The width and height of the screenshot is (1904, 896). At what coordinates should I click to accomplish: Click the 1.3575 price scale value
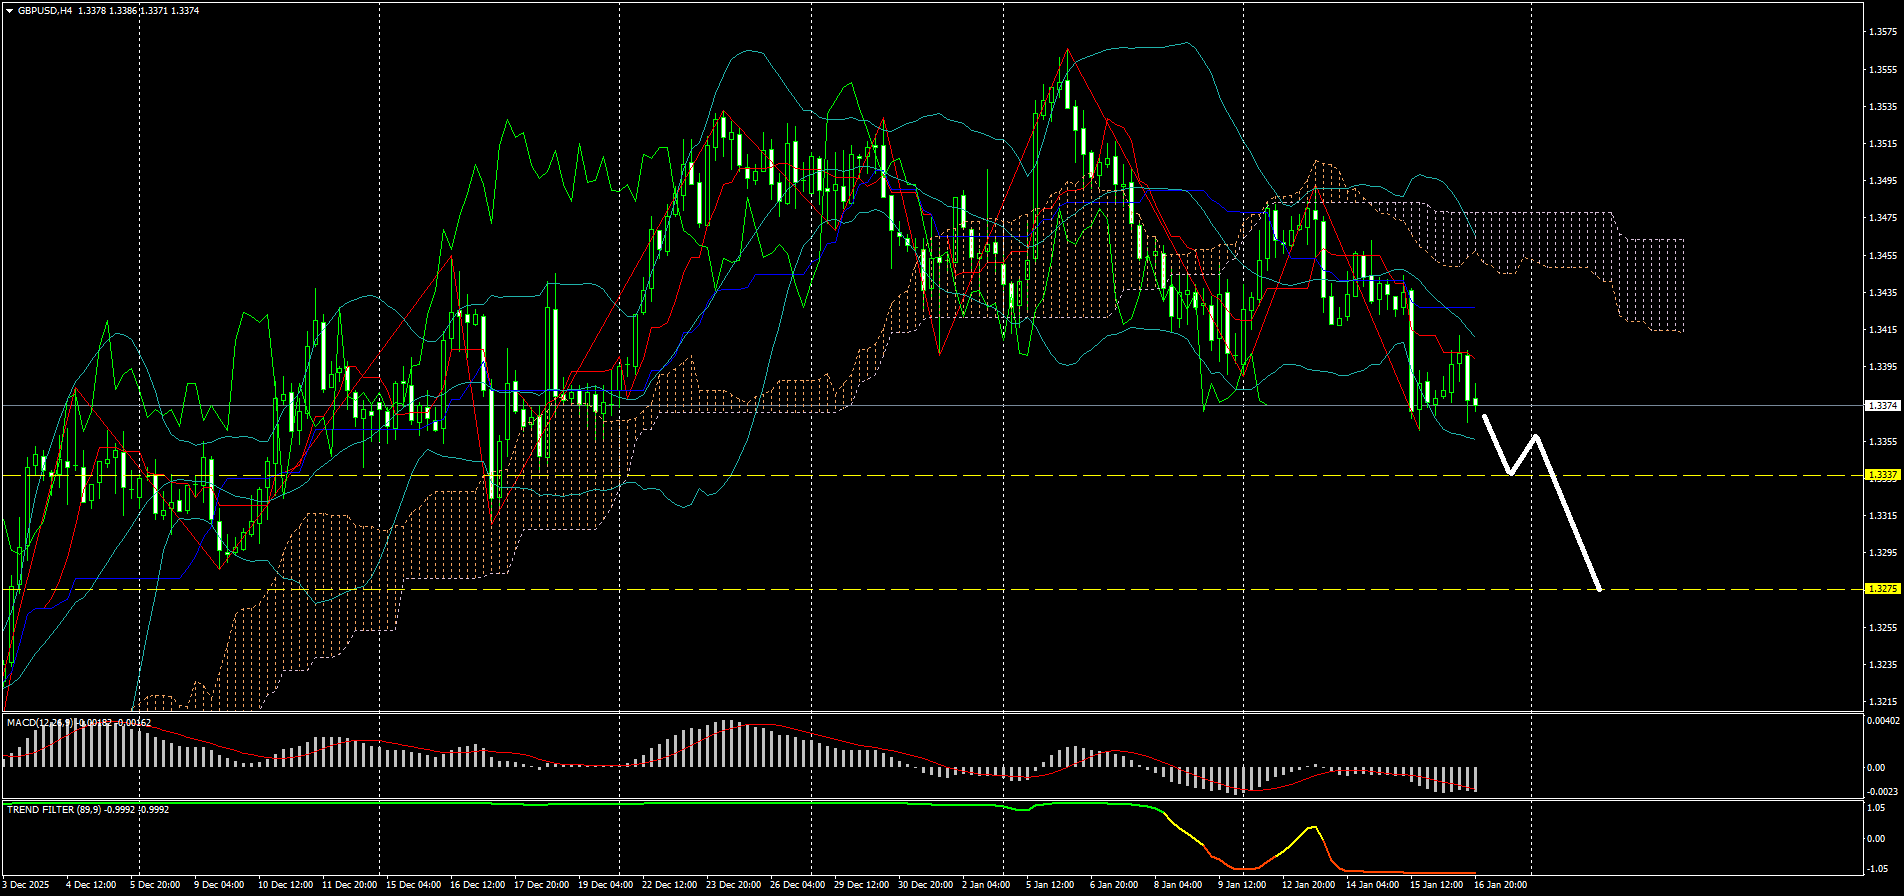1883,32
